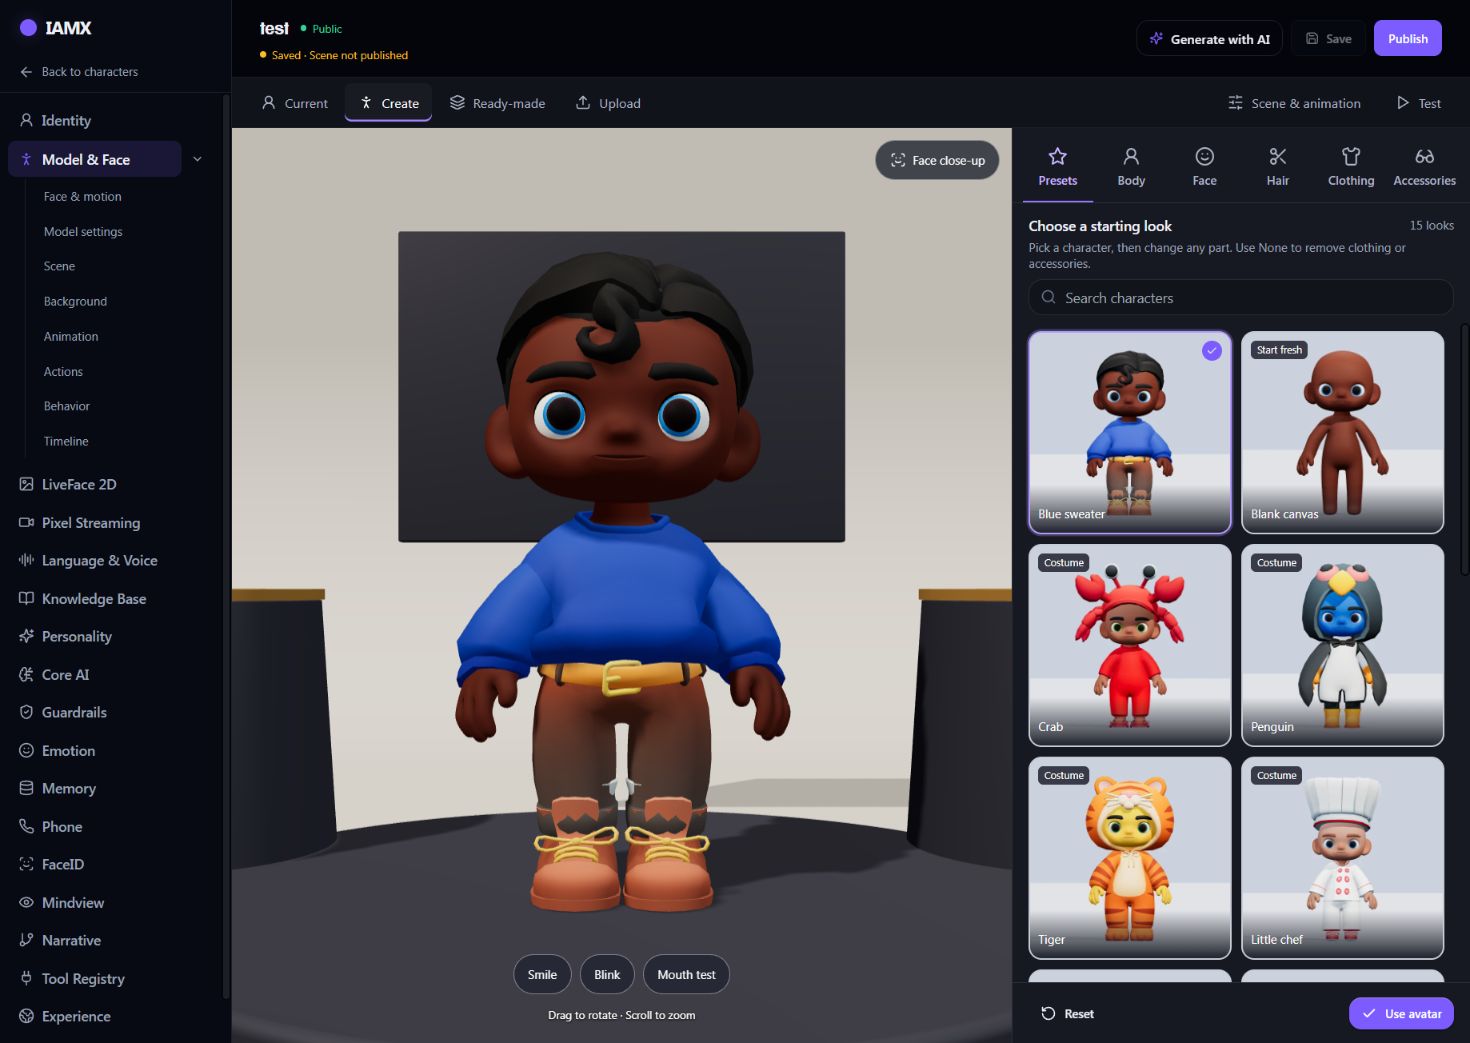
Task: Open the Identity section icon
Action: tap(26, 120)
